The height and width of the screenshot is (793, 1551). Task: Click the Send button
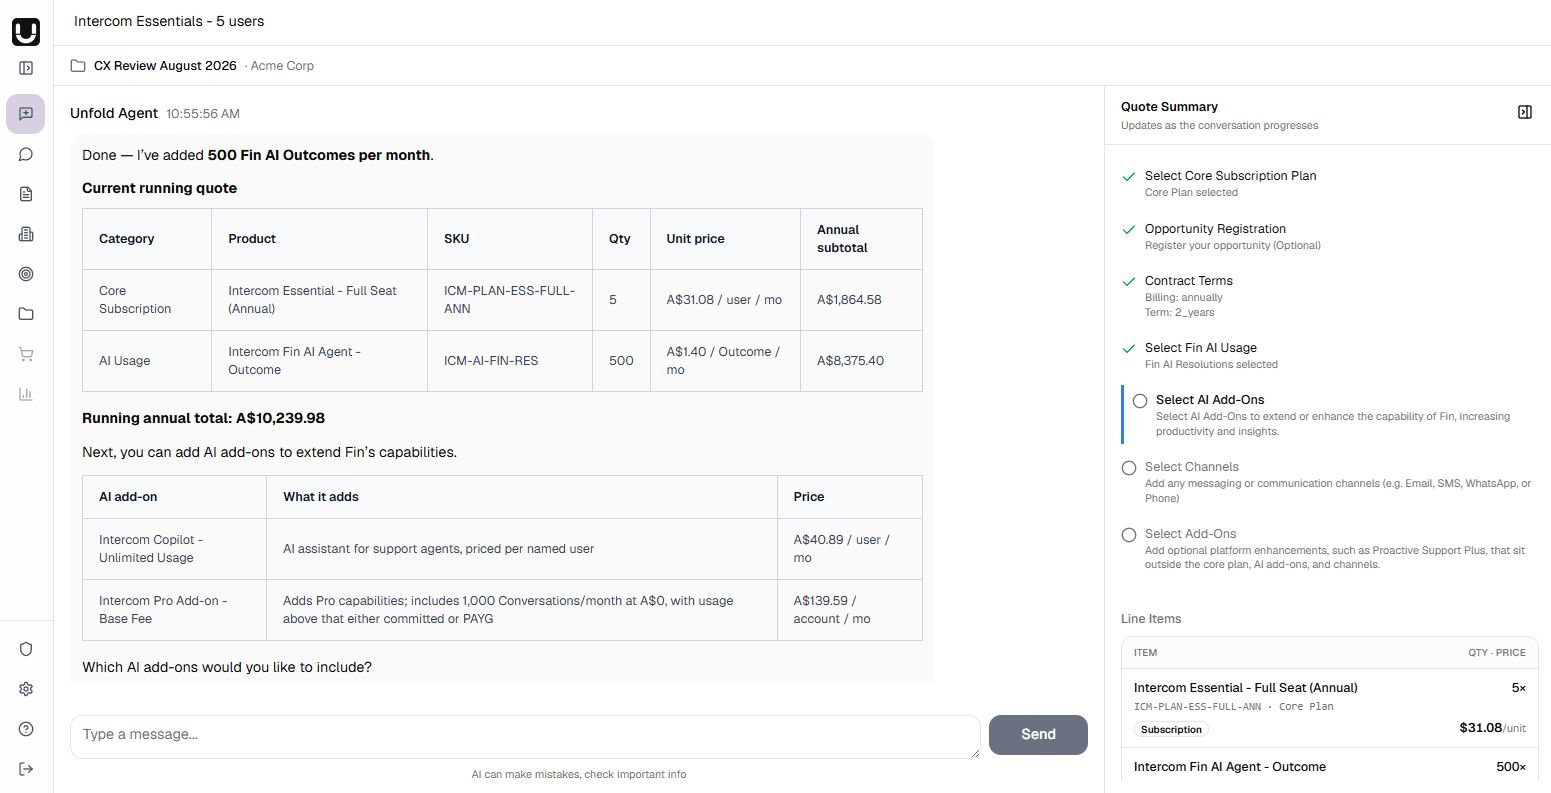(x=1038, y=735)
